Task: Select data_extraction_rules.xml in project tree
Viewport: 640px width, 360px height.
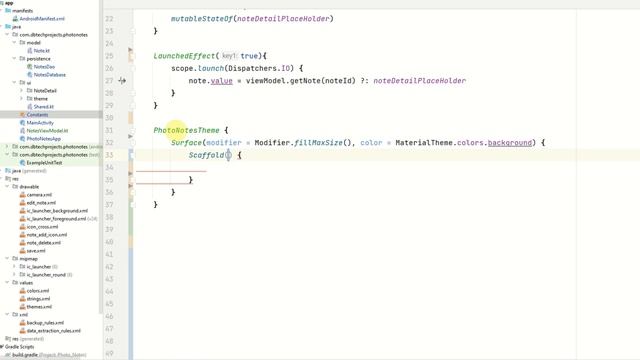Action: click(x=53, y=331)
